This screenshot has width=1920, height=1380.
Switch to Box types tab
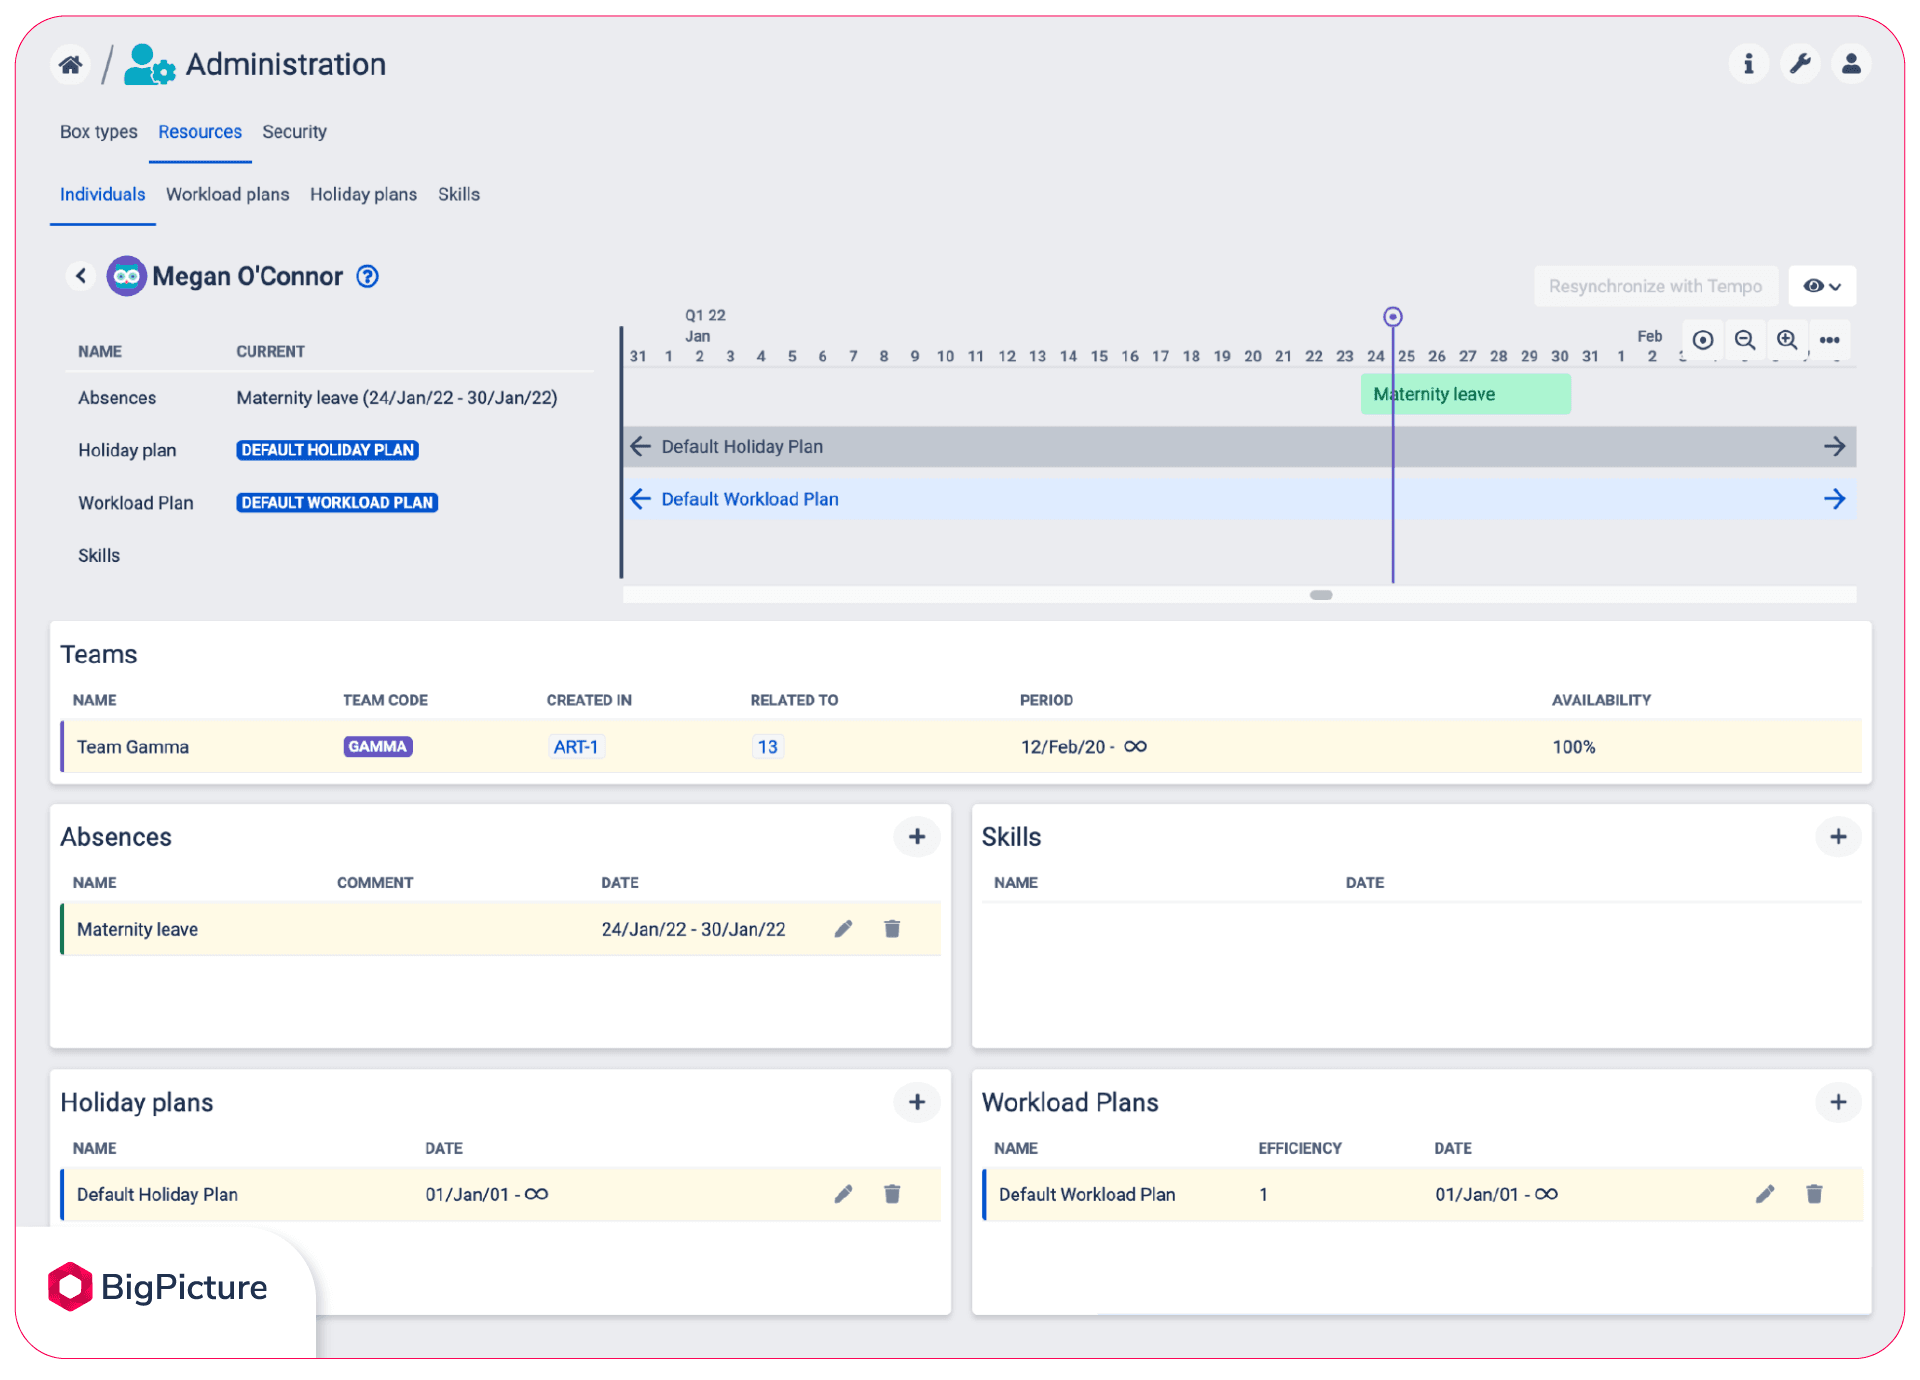[x=99, y=132]
